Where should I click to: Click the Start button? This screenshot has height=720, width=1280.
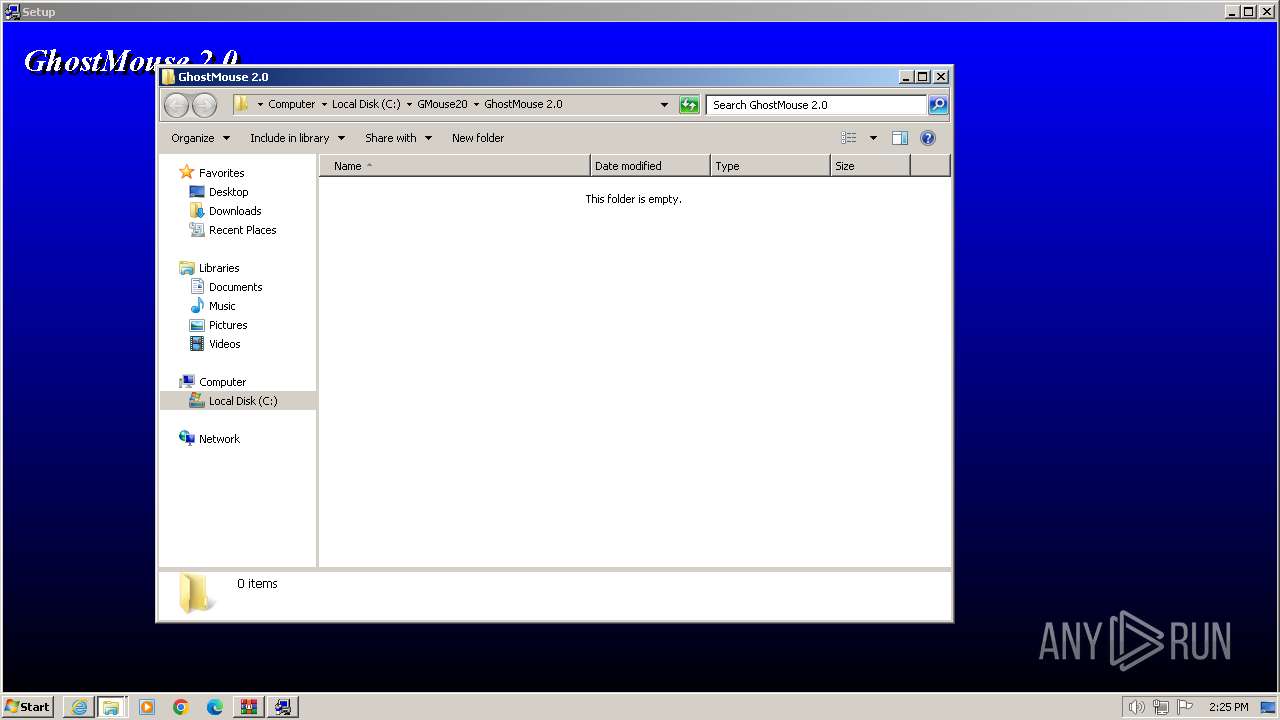click(27, 706)
